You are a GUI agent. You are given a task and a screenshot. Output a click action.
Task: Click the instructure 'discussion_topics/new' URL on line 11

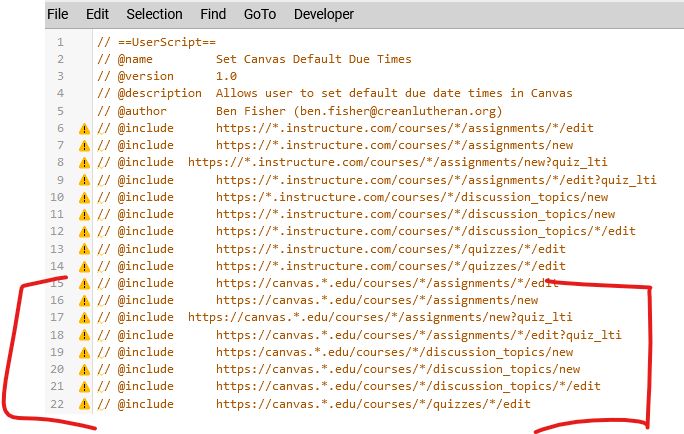[x=415, y=214]
